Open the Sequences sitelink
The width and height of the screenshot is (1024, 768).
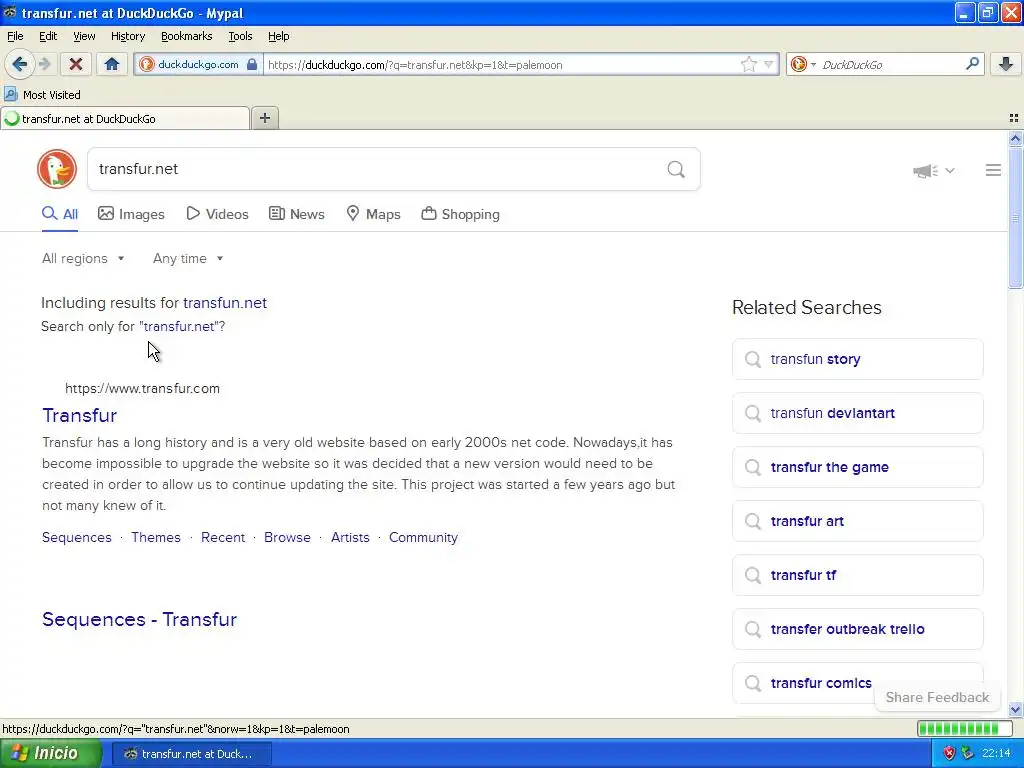tap(76, 537)
